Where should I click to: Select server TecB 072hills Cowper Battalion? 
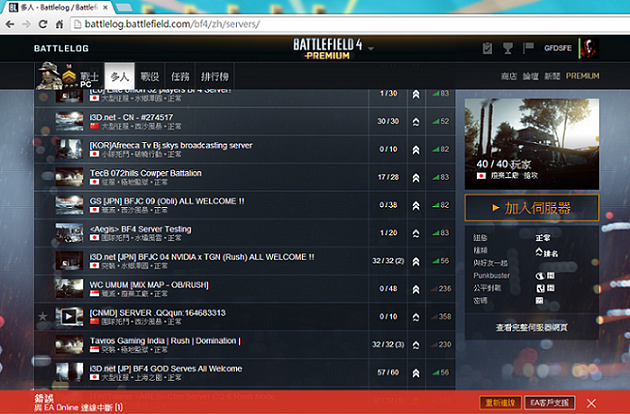(x=244, y=177)
